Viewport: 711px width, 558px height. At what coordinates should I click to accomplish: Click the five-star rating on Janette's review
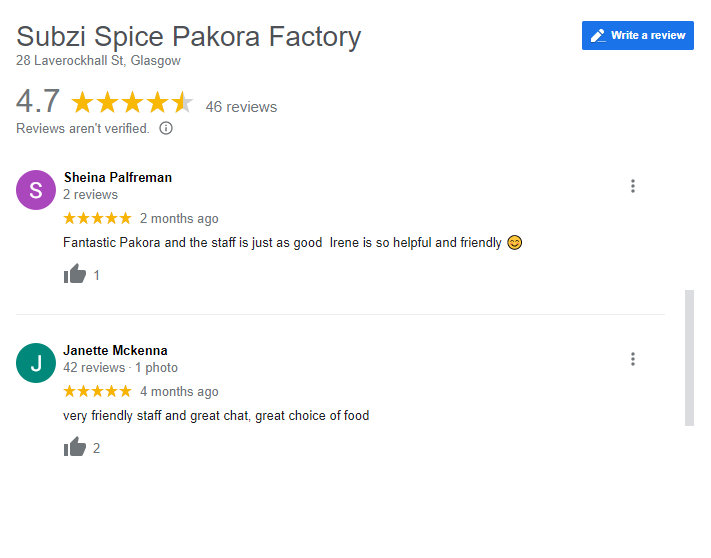coord(97,391)
